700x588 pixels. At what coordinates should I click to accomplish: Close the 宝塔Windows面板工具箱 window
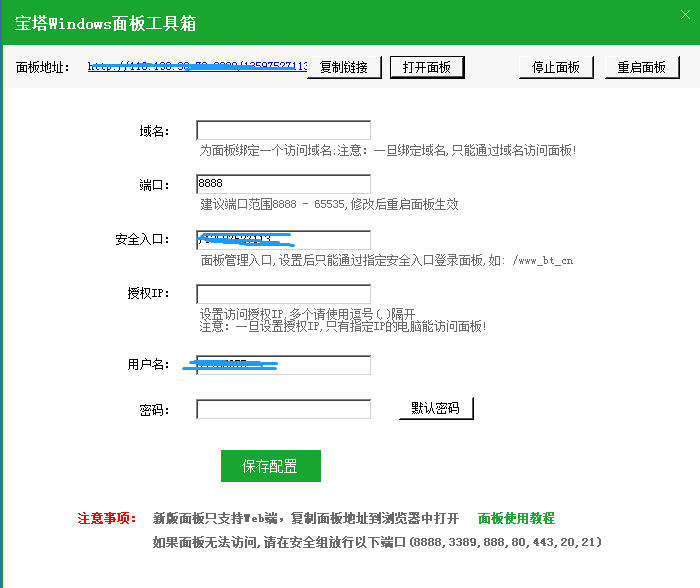(x=685, y=15)
